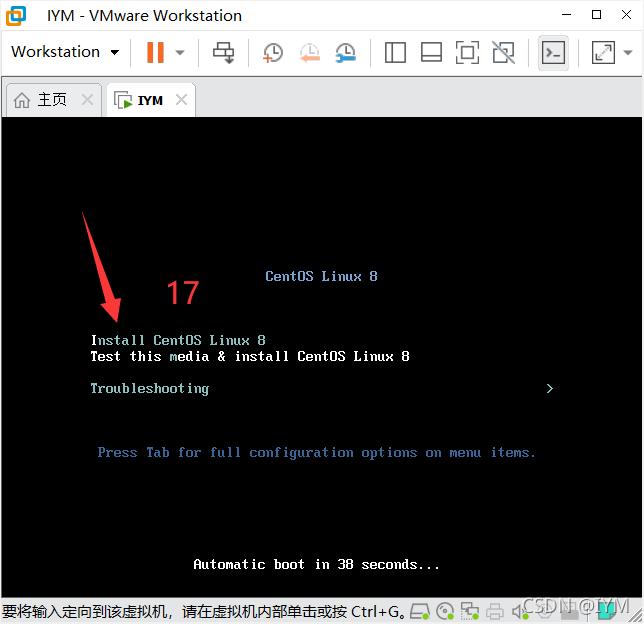Enter full screen mode
The width and height of the screenshot is (644, 624).
click(x=467, y=53)
